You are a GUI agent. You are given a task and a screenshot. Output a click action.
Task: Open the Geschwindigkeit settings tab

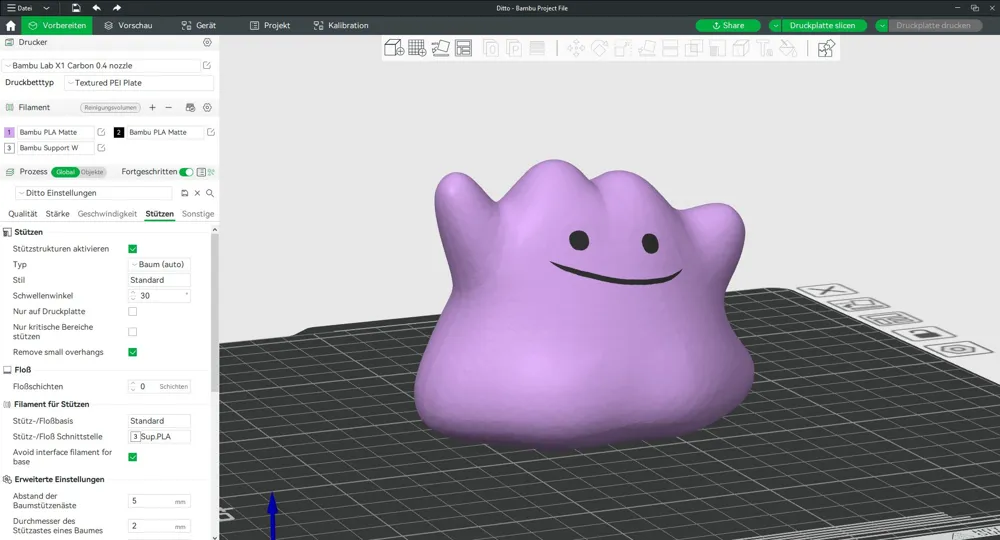coord(107,214)
